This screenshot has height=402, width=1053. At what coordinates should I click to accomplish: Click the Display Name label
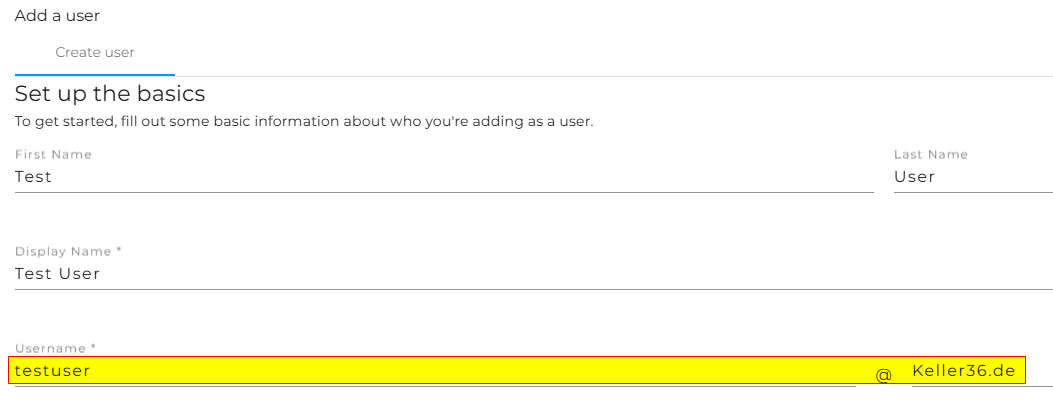tap(64, 252)
